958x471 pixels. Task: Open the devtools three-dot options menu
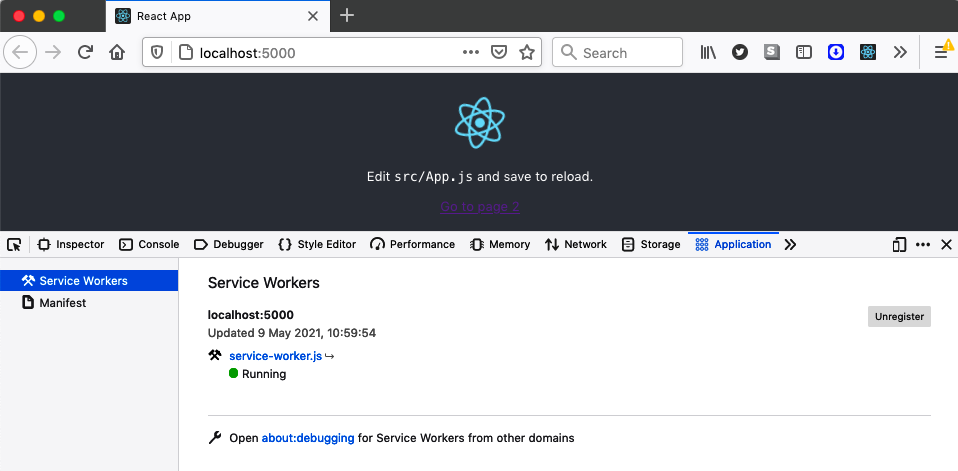923,245
